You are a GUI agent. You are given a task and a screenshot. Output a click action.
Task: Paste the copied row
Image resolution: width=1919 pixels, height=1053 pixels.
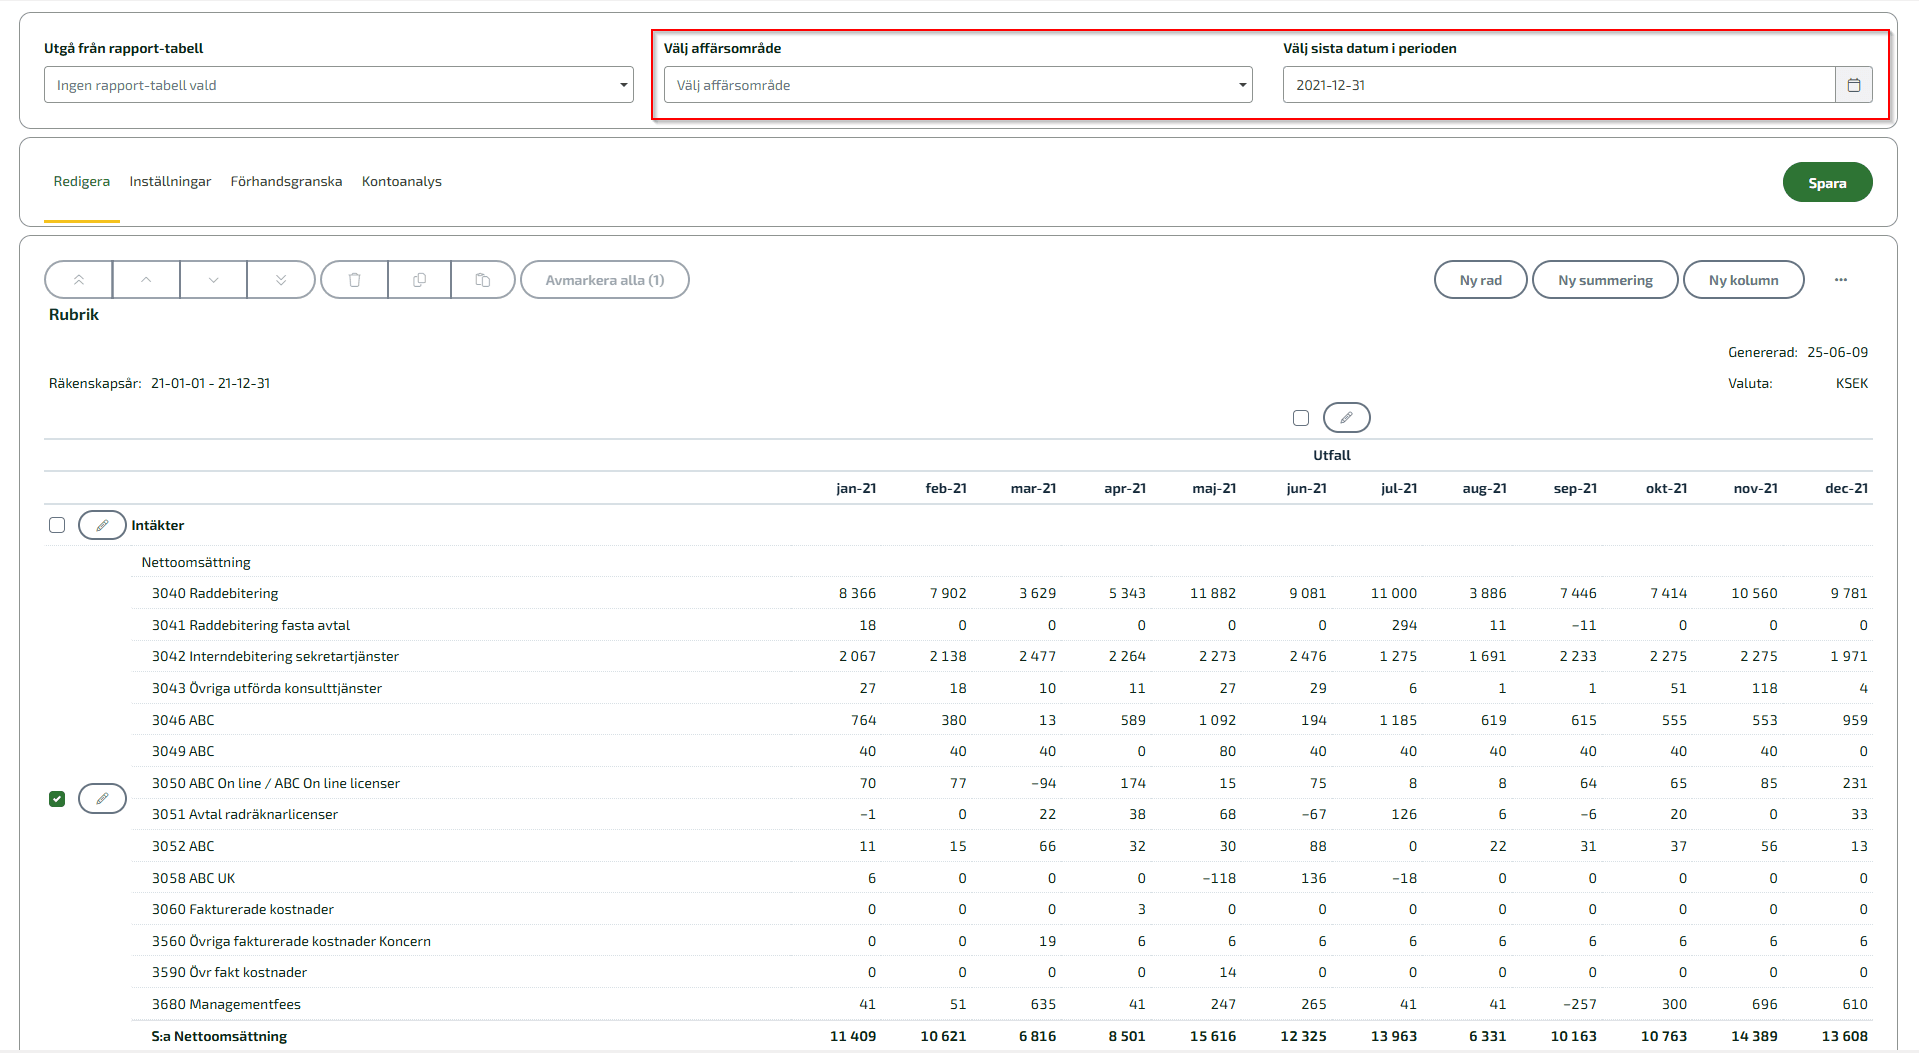point(483,280)
